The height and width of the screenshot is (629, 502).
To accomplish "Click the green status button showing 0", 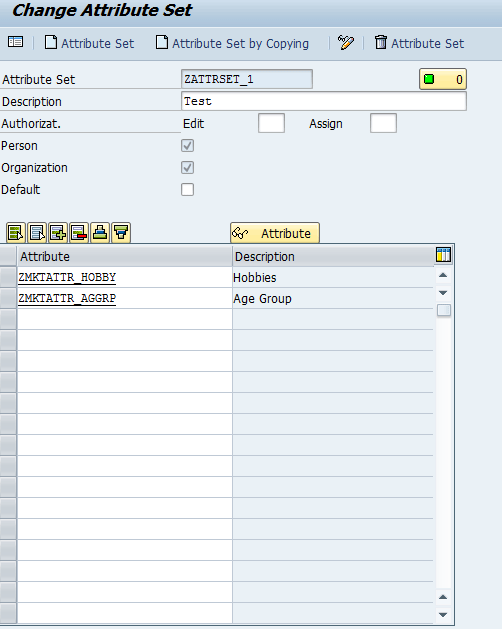I will click(x=443, y=79).
